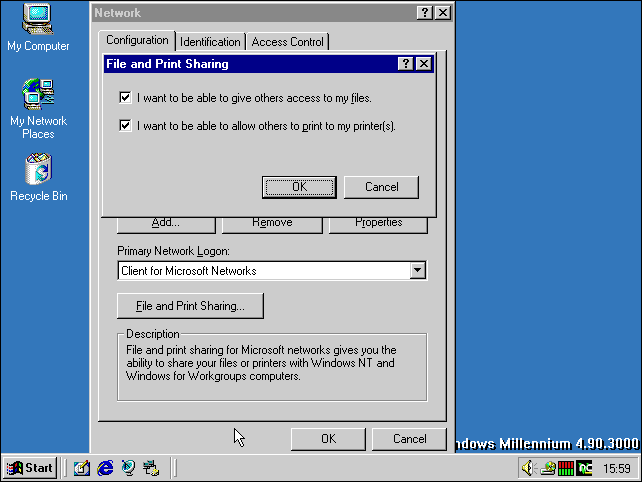Screen dimensions: 642x482
Task: Open the Recycle Bin icon
Action: (x=38, y=177)
